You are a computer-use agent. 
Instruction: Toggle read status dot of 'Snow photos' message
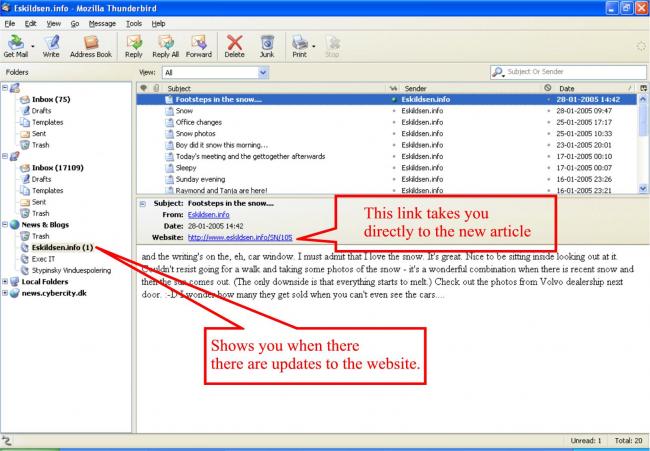point(394,134)
